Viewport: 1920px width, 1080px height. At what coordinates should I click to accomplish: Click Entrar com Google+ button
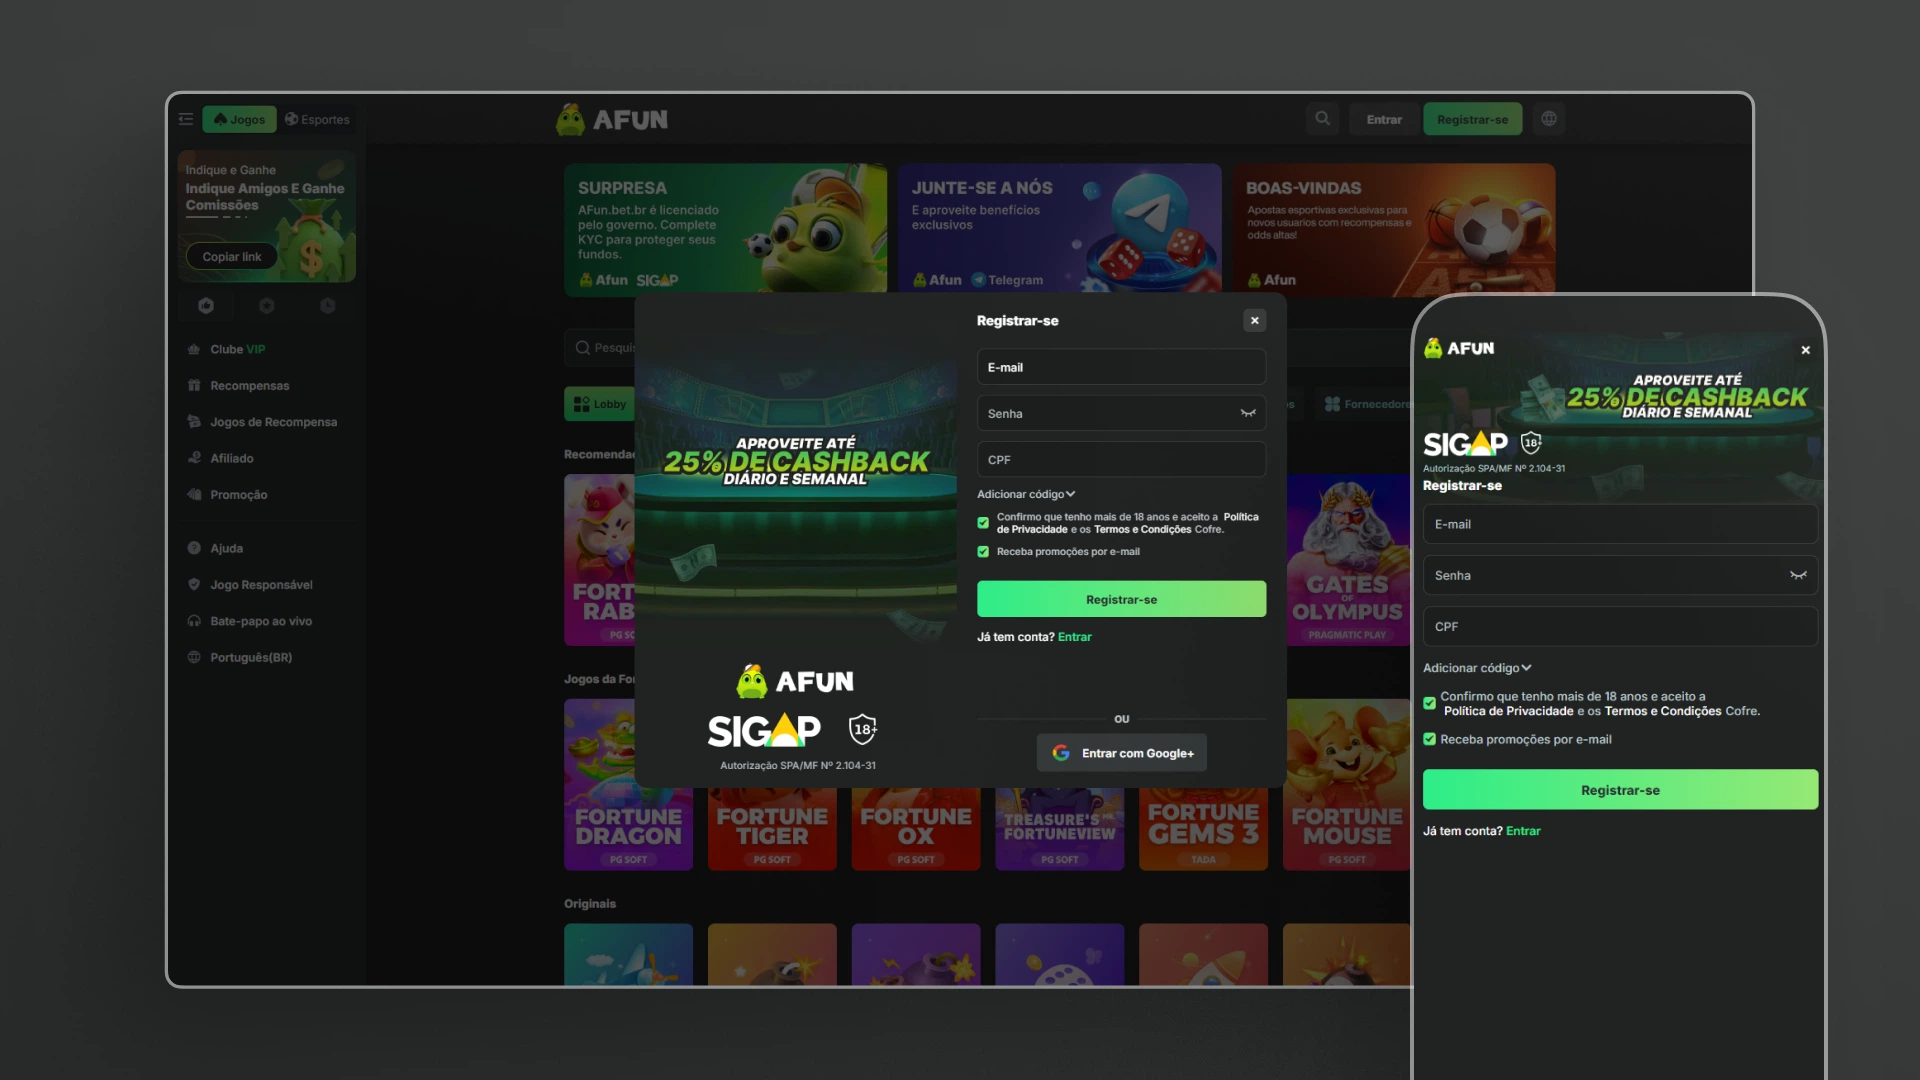click(x=1121, y=753)
